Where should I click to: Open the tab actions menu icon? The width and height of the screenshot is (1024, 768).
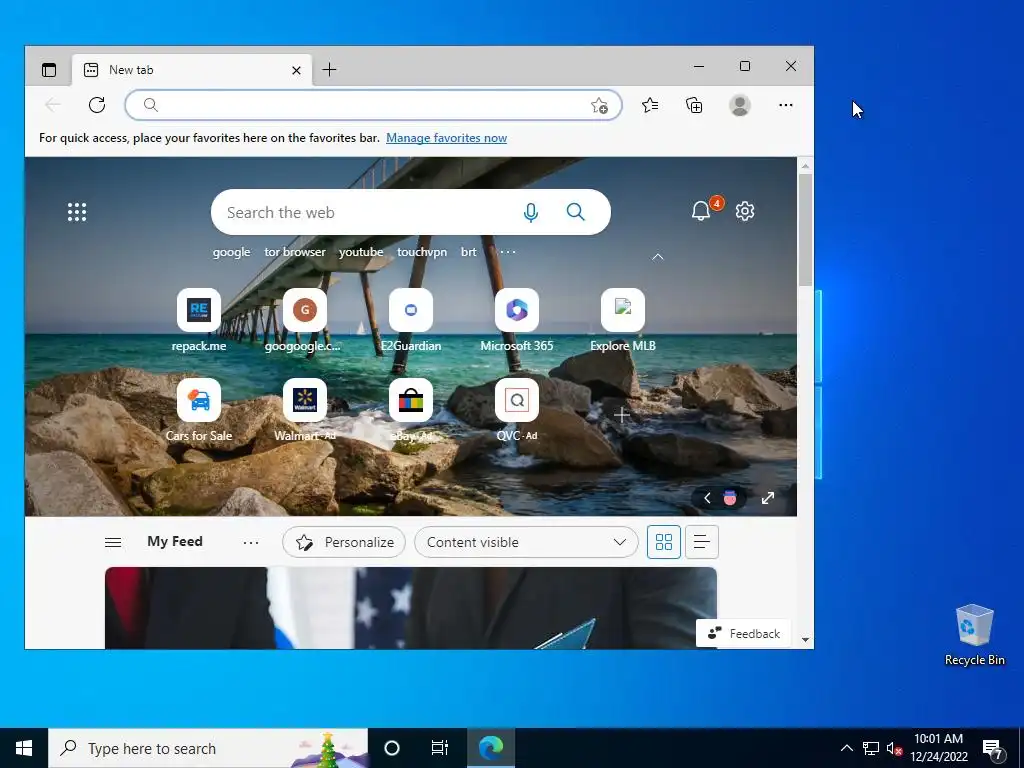[x=49, y=70]
